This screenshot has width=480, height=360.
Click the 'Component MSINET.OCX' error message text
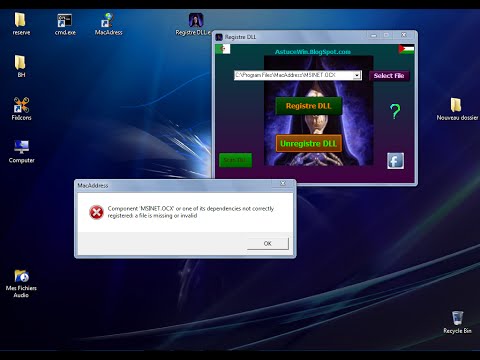(x=191, y=212)
